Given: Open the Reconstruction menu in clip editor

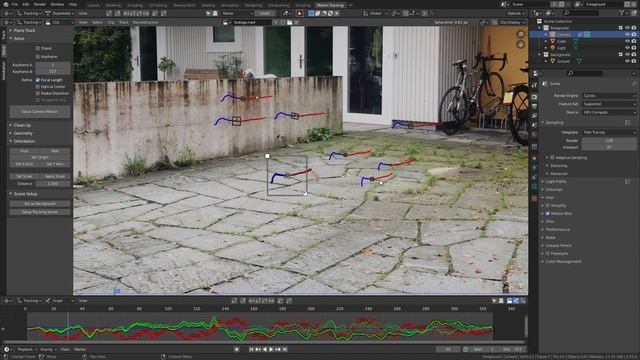Looking at the screenshot, I should point(145,22).
